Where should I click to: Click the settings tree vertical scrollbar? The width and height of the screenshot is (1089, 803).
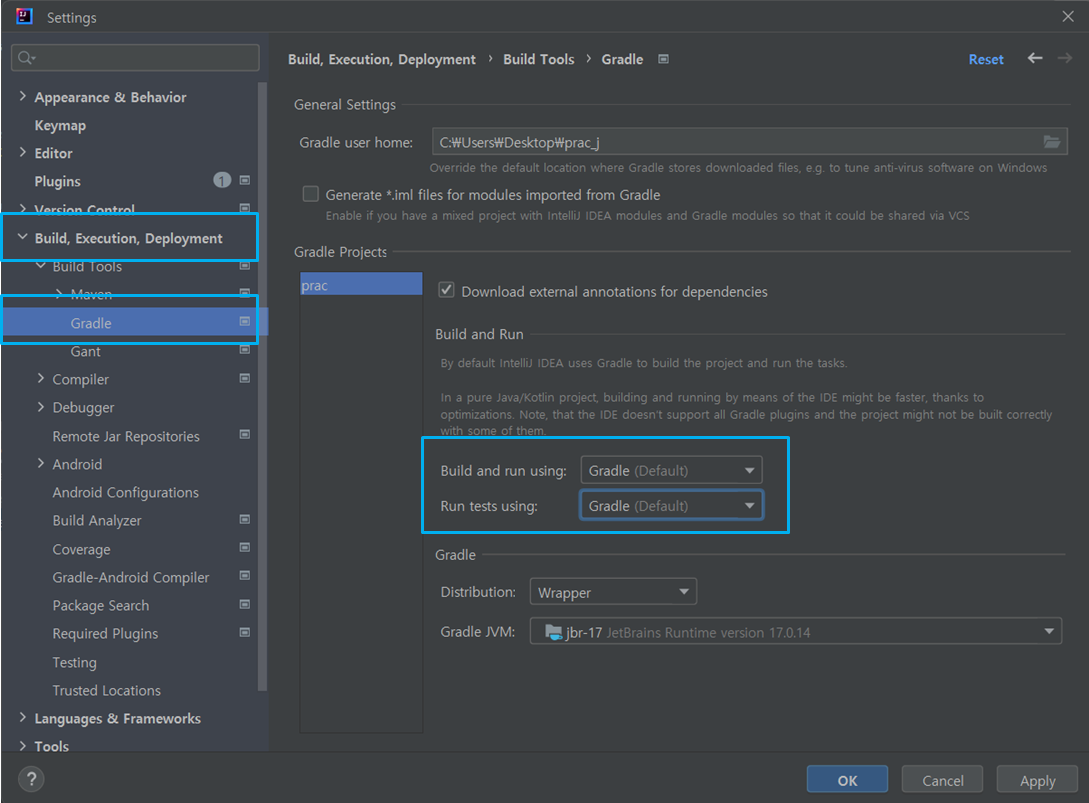[262, 386]
